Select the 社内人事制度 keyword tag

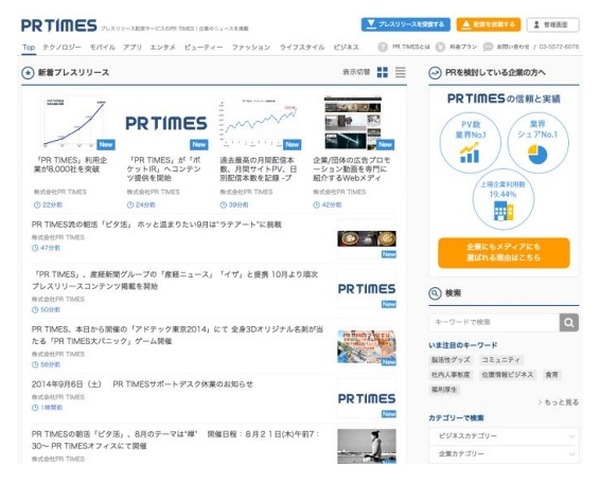pos(451,375)
